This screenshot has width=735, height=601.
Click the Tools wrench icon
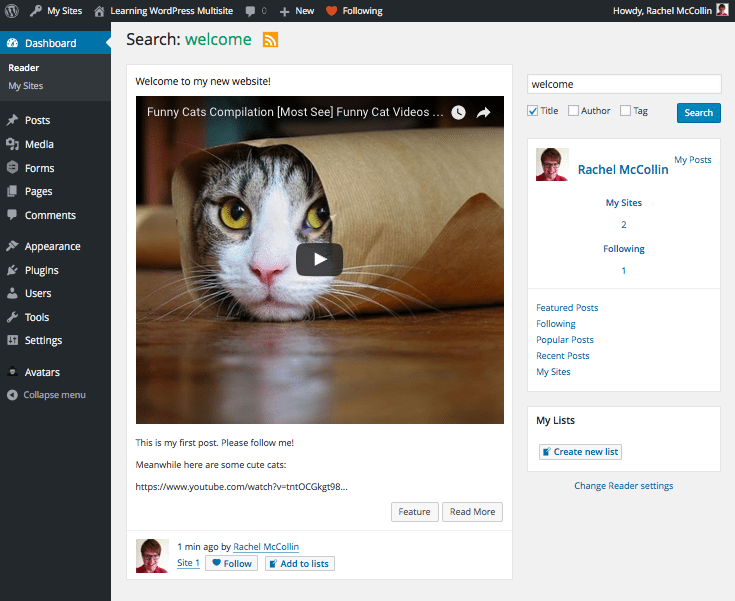pyautogui.click(x=12, y=317)
